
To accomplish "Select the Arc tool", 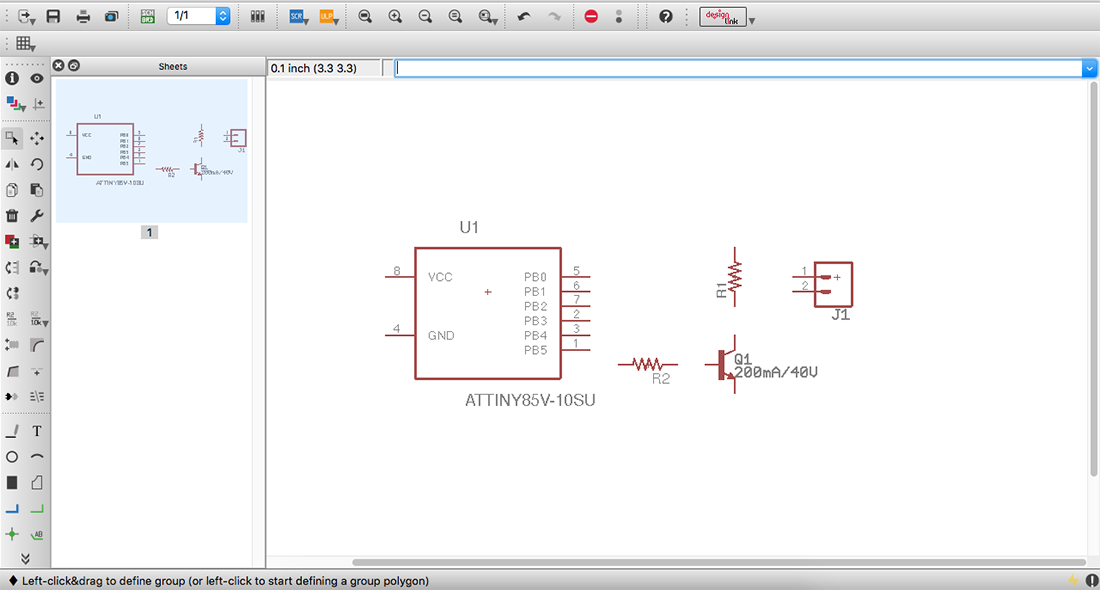I will tap(37, 457).
